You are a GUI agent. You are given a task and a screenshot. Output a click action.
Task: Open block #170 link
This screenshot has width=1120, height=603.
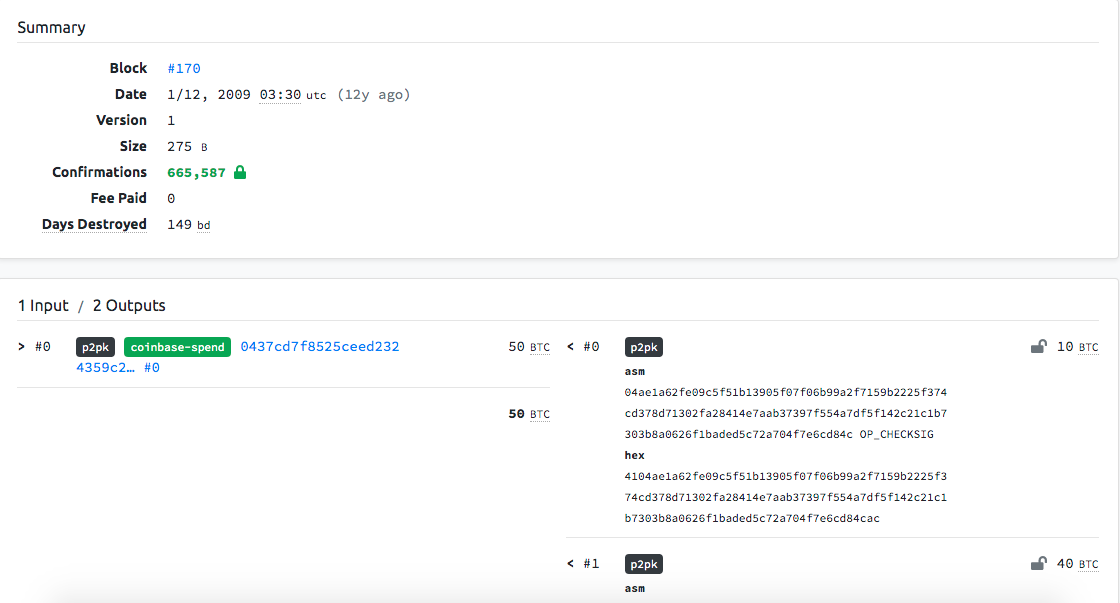(184, 69)
